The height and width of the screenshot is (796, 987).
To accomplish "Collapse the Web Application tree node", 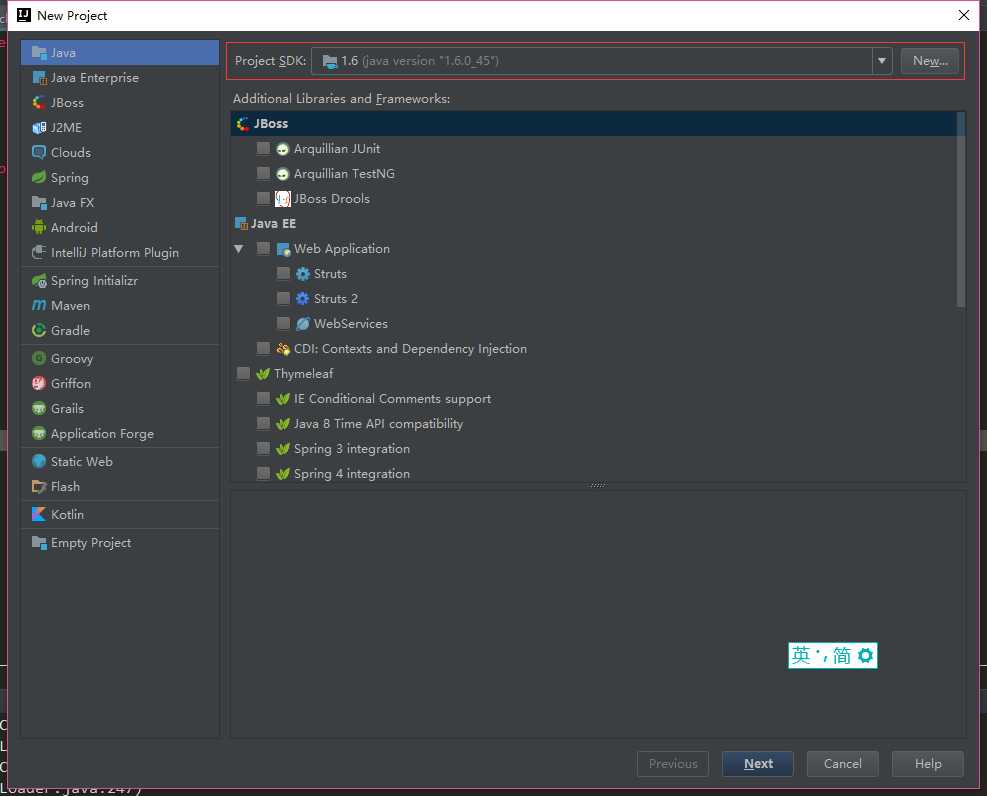I will pyautogui.click(x=239, y=249).
